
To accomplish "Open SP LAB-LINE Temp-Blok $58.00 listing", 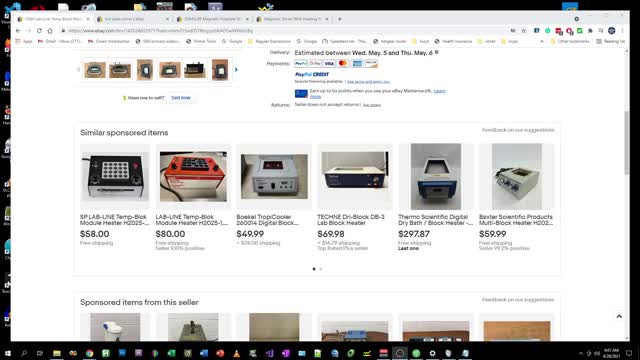I will point(115,220).
